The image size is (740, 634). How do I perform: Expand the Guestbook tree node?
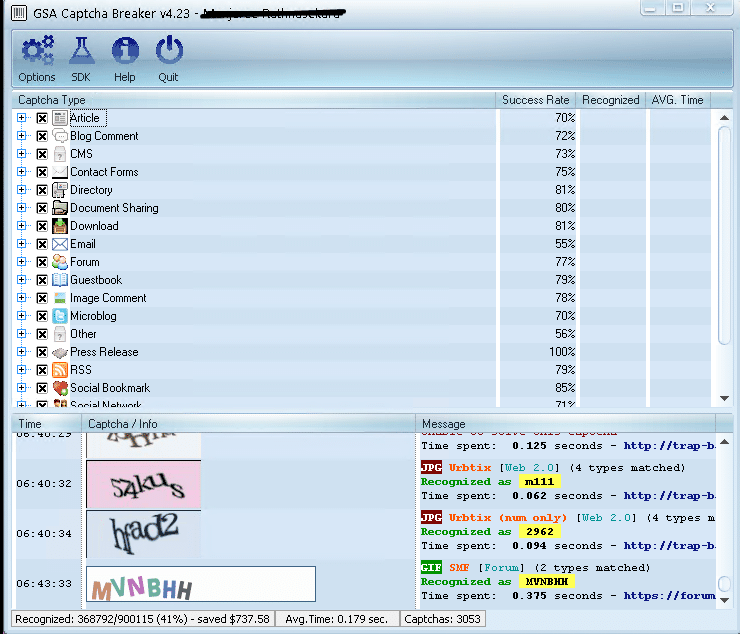(x=21, y=279)
